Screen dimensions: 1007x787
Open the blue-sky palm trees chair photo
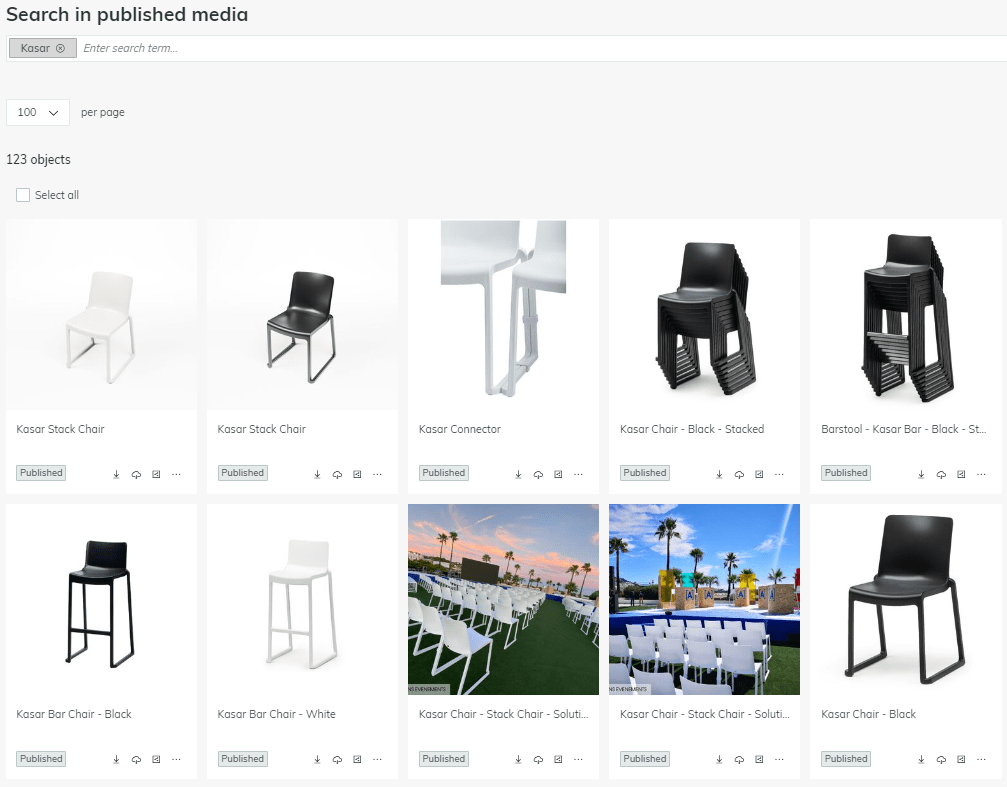pos(705,599)
